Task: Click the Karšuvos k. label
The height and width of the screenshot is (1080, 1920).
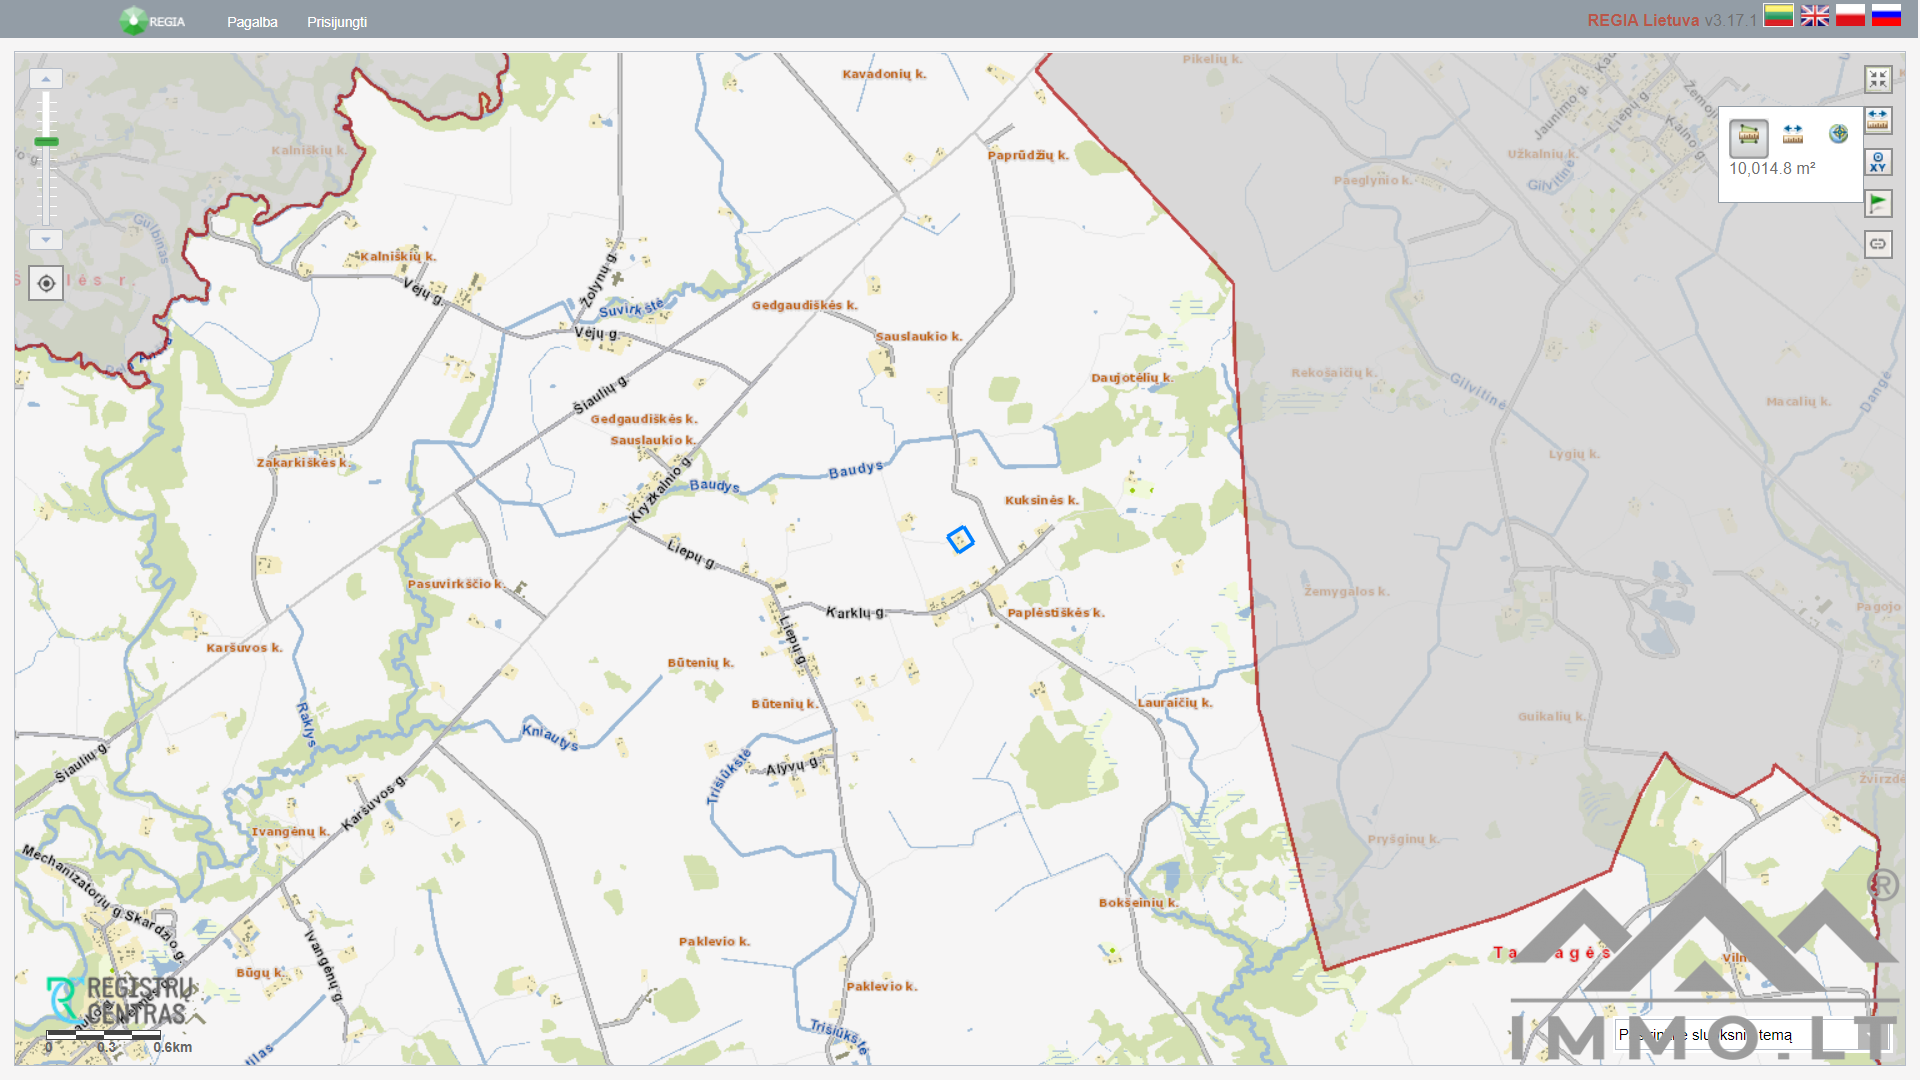Action: pos(244,648)
